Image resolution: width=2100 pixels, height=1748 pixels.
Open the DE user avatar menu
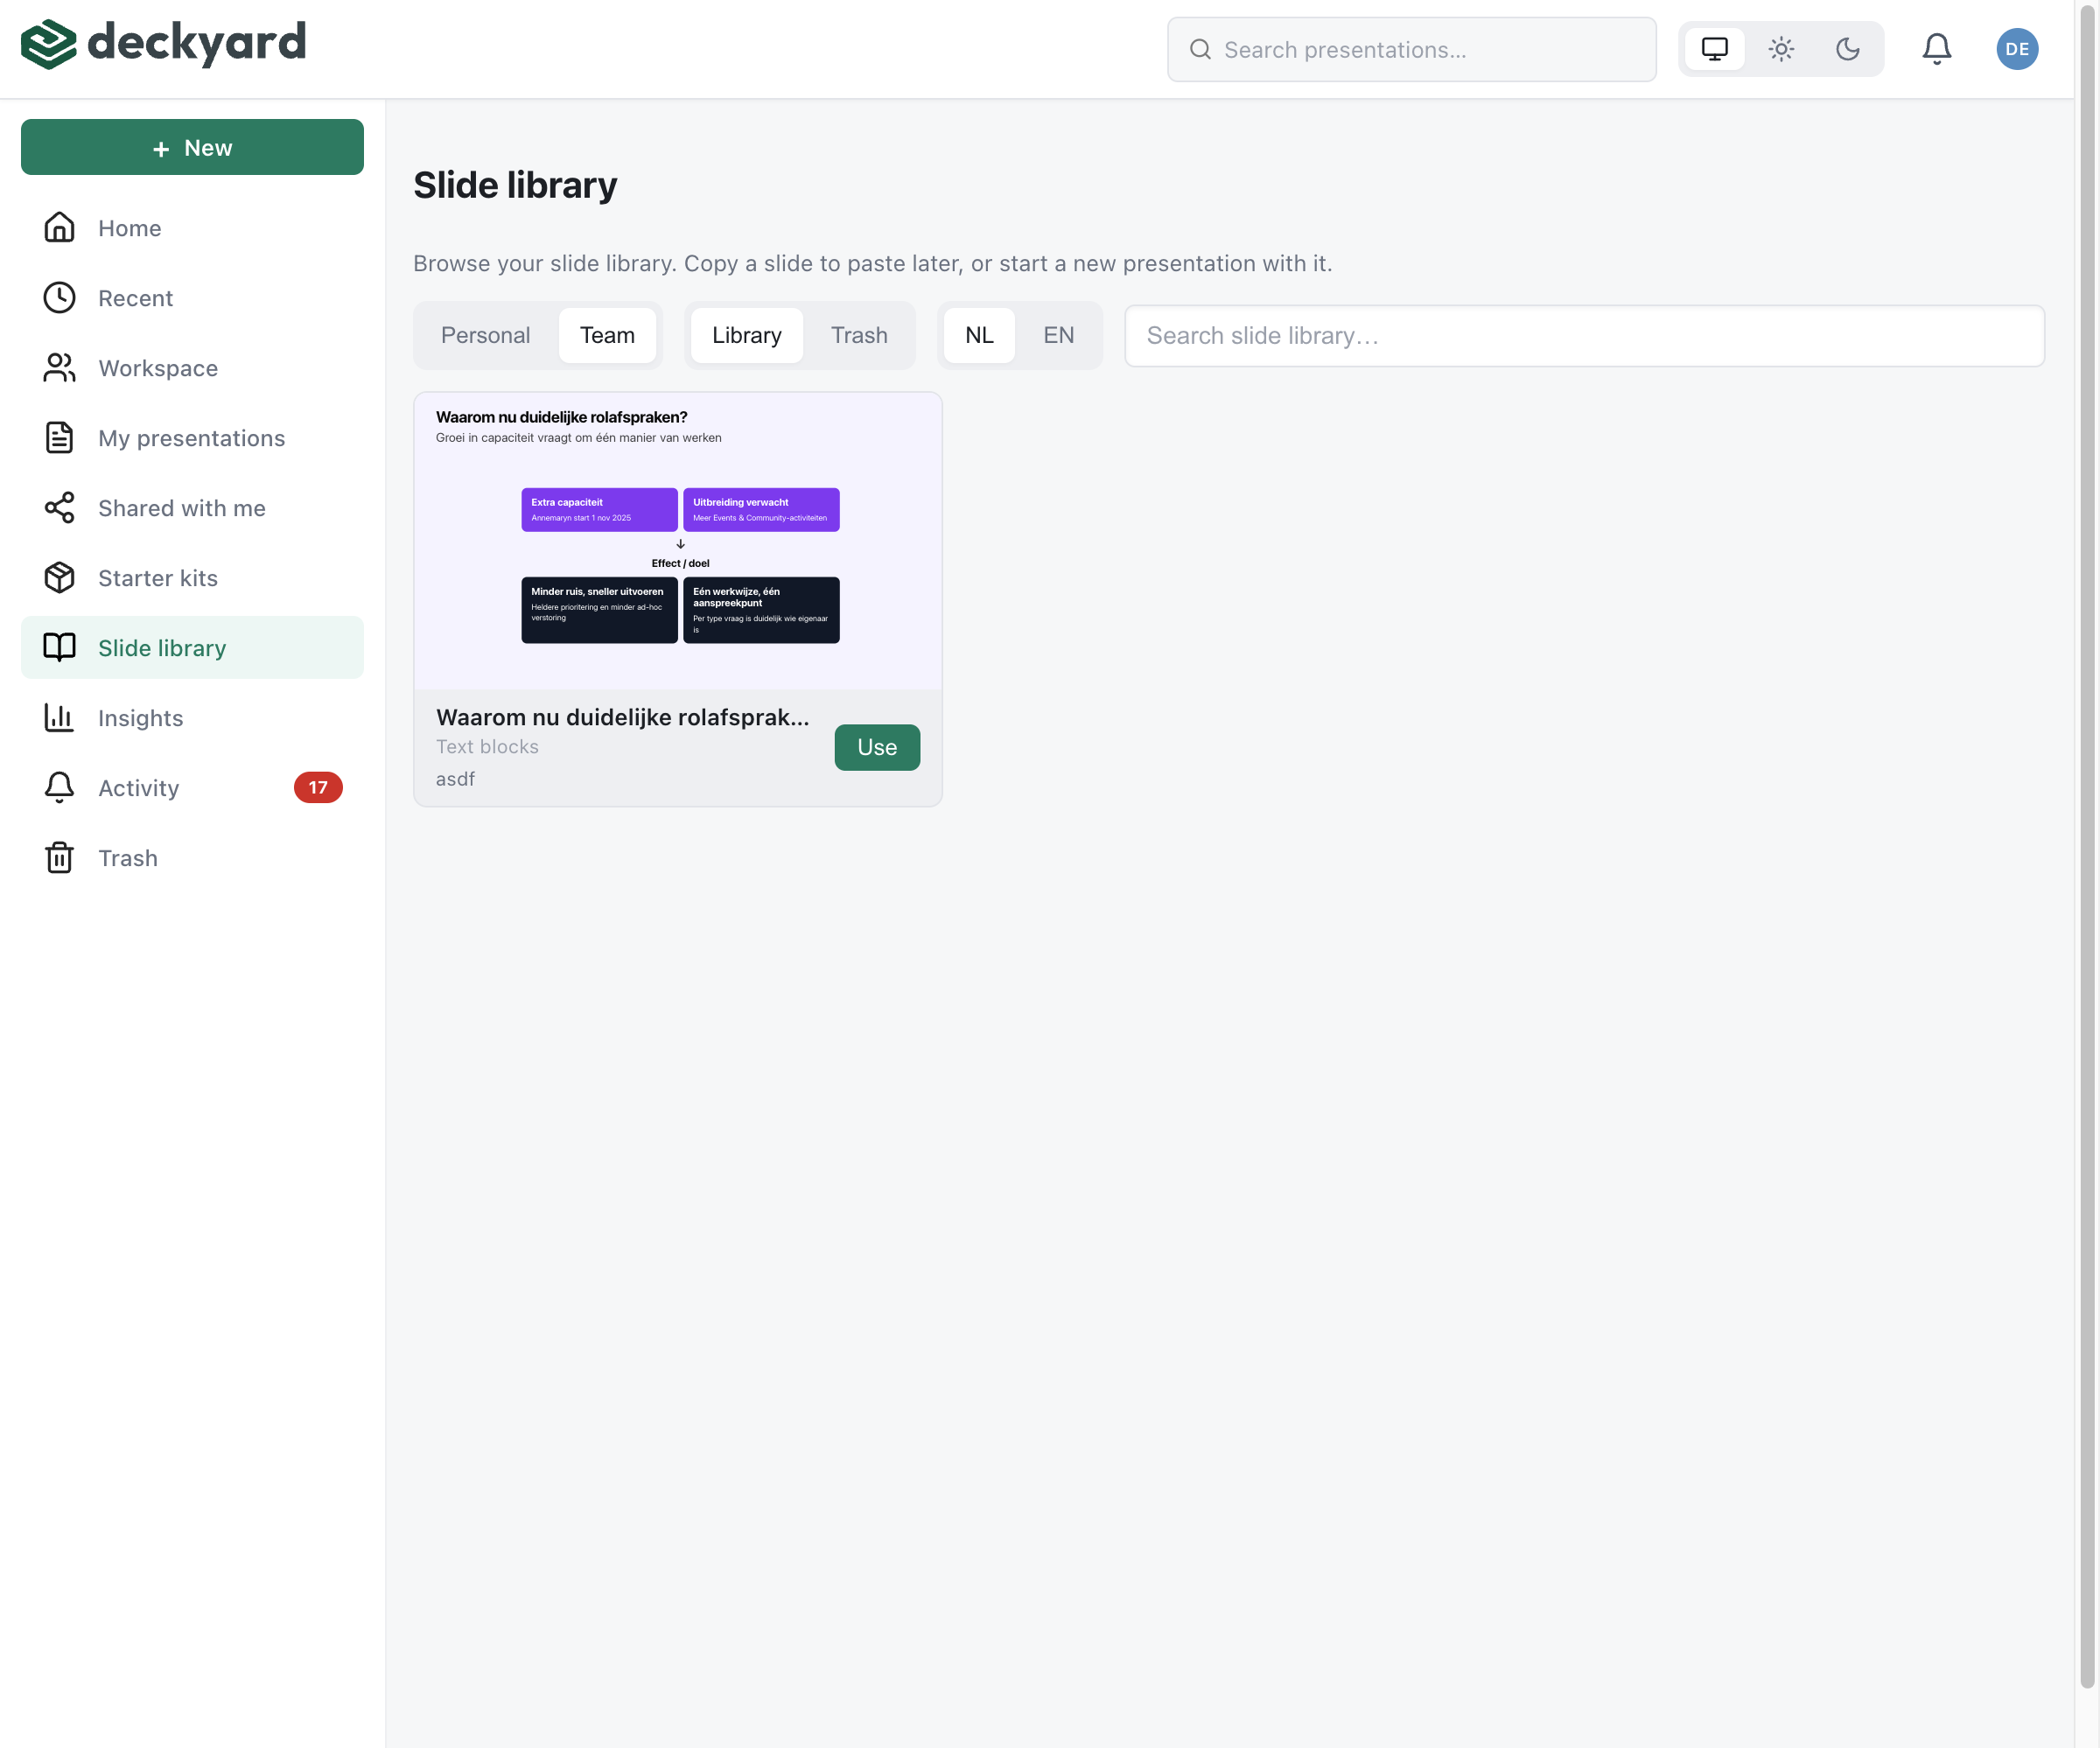point(2017,49)
